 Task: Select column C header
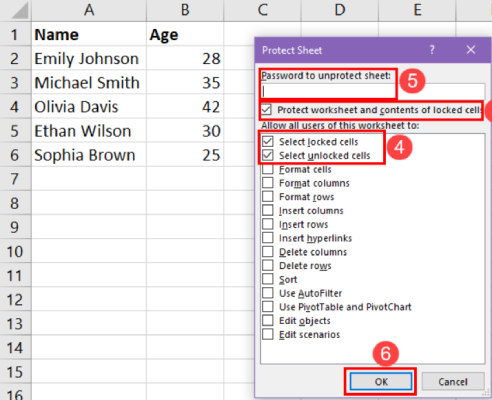click(262, 10)
